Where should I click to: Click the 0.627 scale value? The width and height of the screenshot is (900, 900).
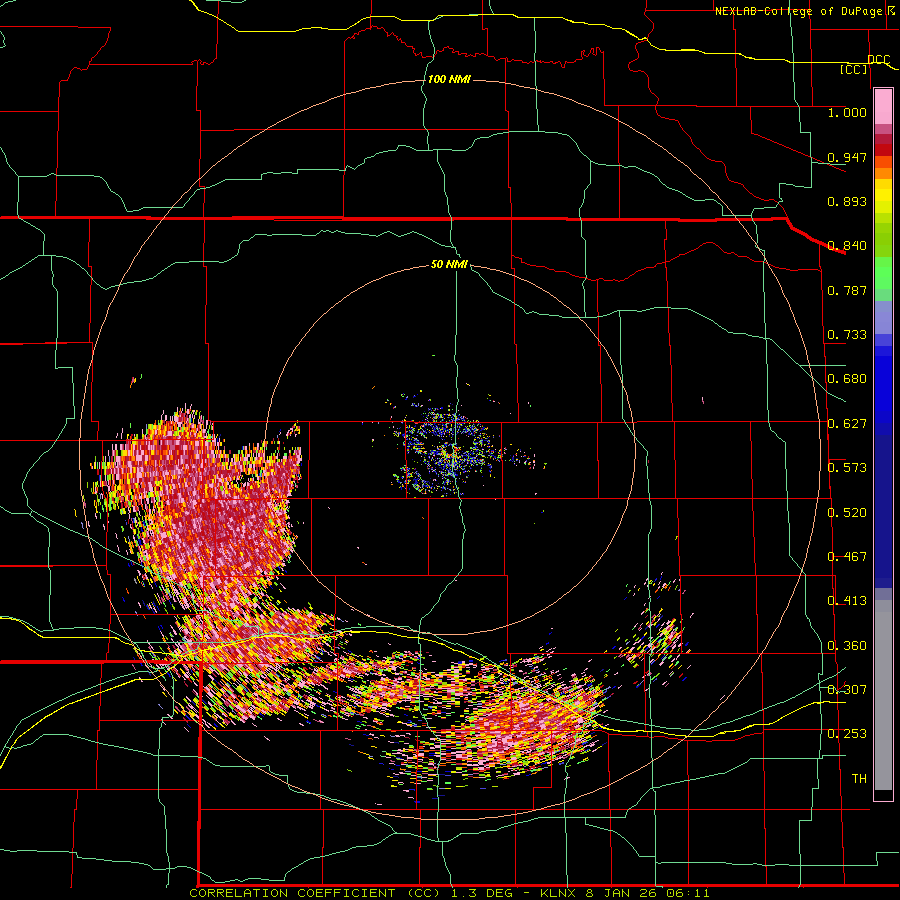tap(847, 424)
